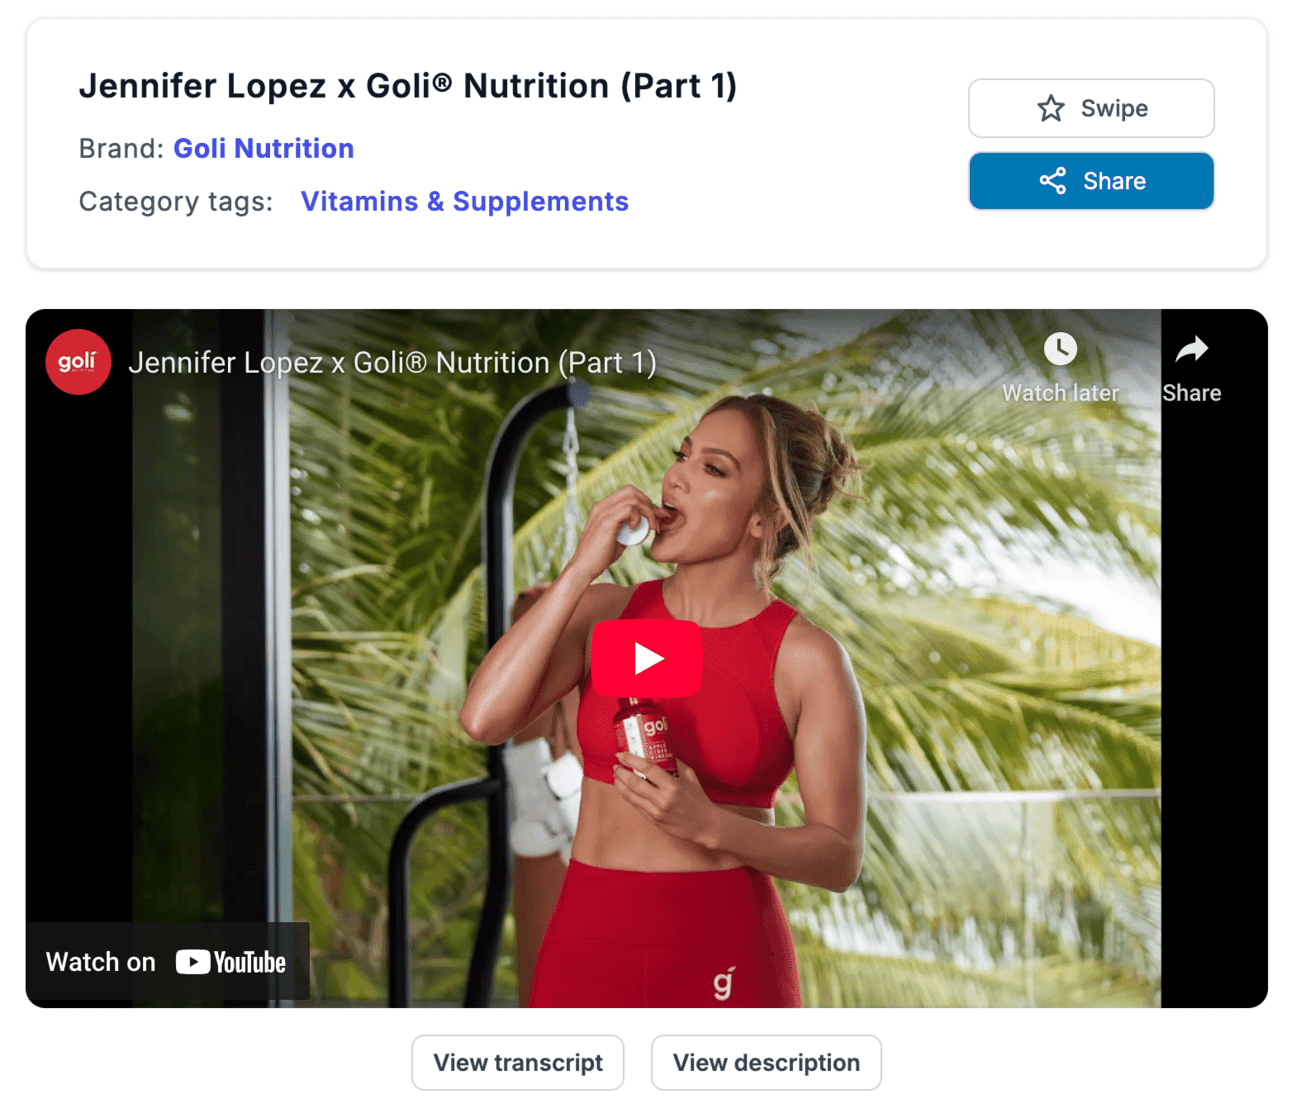This screenshot has width=1292, height=1099.
Task: Click the Watch on text in player
Action: 101,962
